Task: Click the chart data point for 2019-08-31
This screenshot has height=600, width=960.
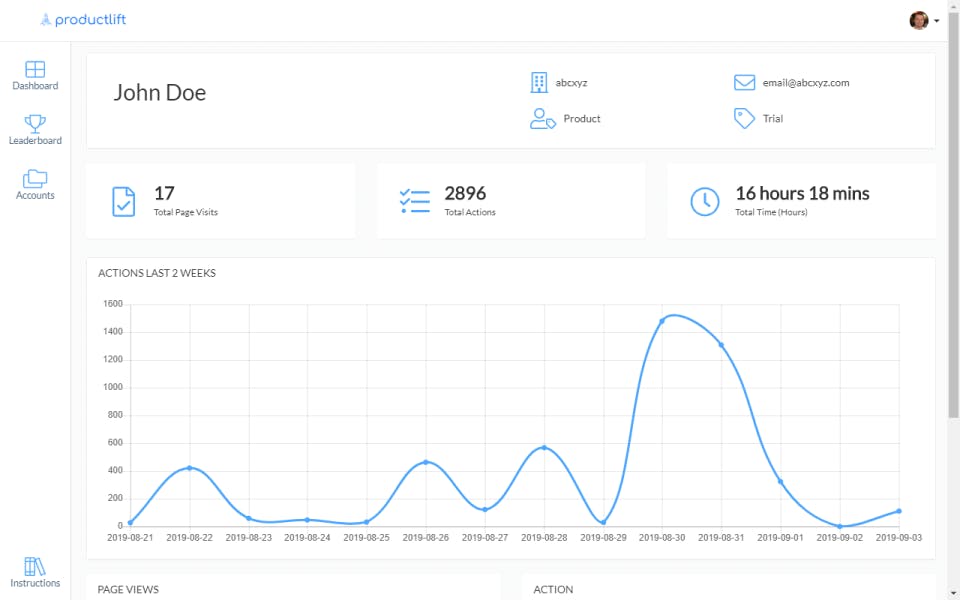Action: click(x=721, y=345)
